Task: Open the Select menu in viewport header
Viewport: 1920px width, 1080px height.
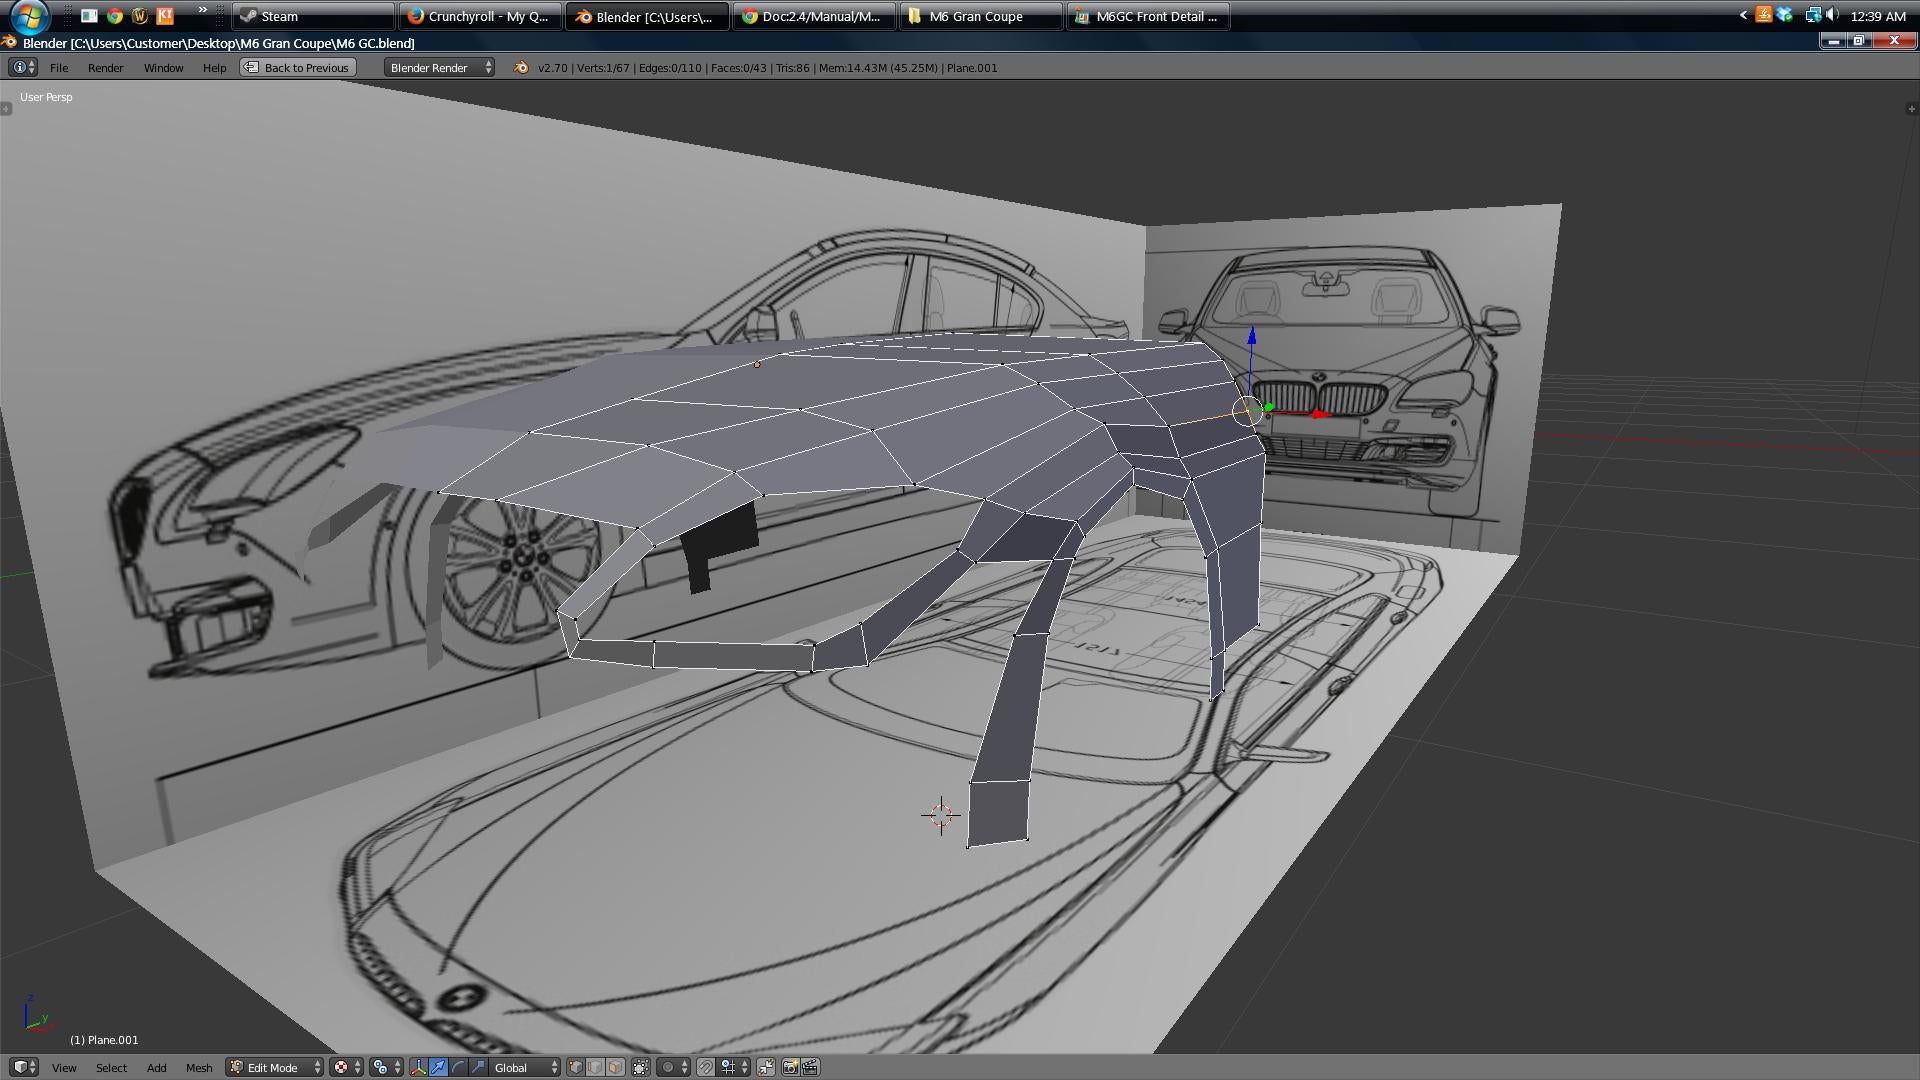Action: pyautogui.click(x=111, y=1067)
